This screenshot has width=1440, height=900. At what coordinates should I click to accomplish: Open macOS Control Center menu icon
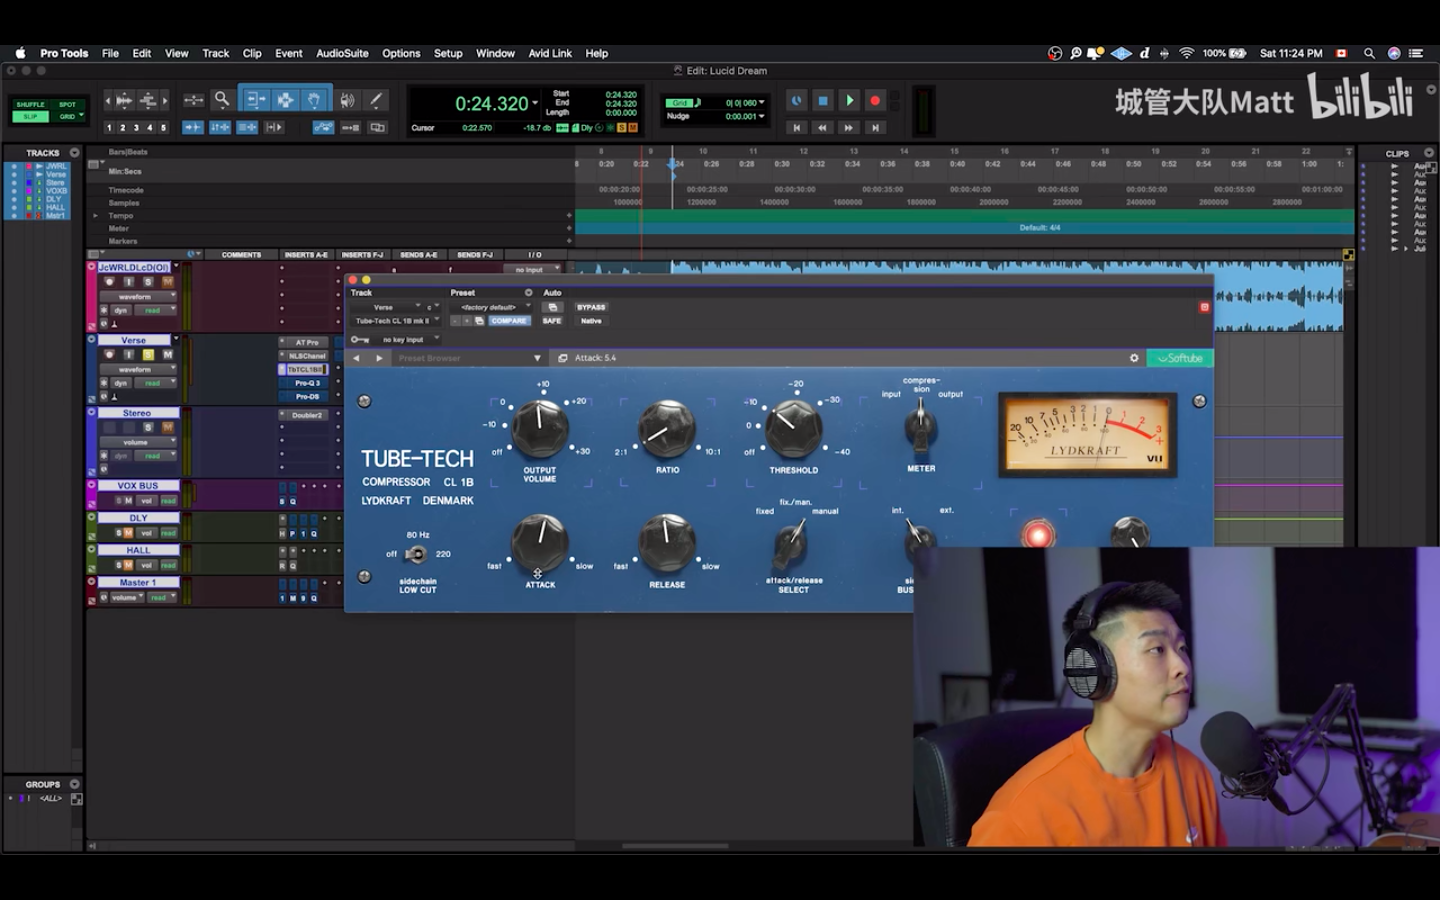(1416, 53)
